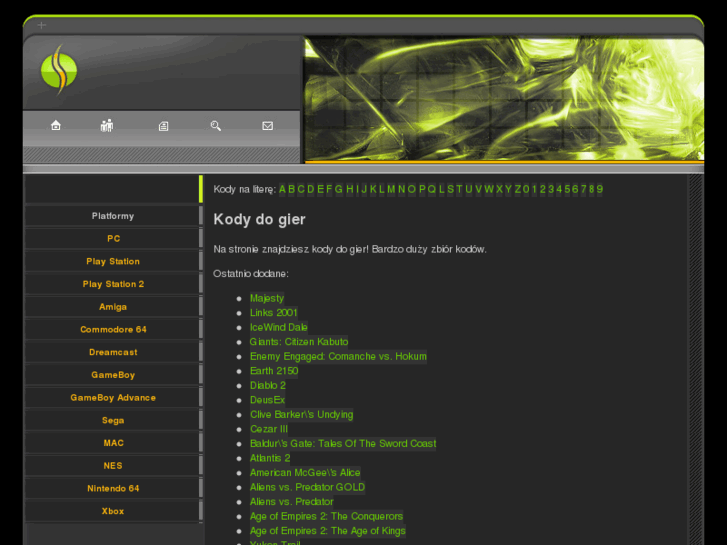Click letter M in codes index
727x545 pixels.
(x=391, y=189)
